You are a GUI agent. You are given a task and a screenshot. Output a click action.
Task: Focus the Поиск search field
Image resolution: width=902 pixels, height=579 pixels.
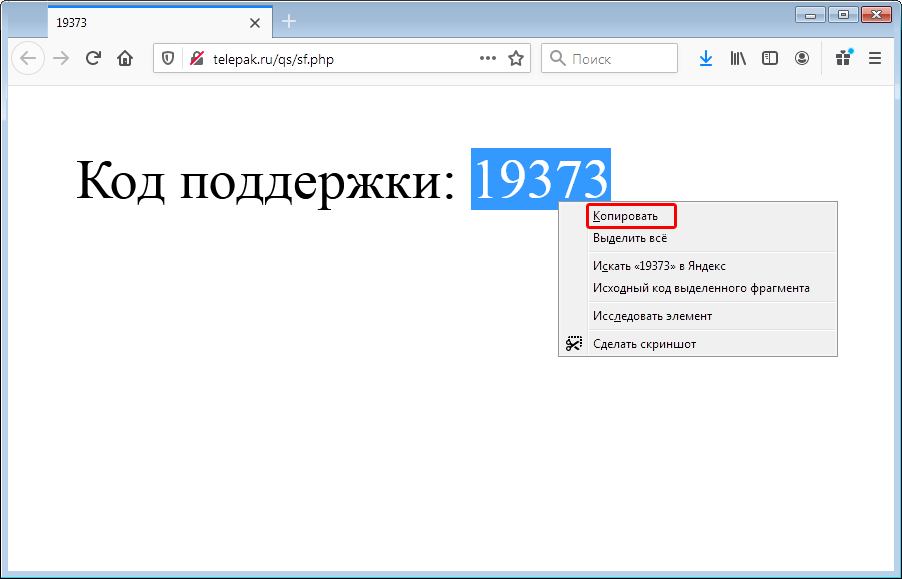point(610,58)
